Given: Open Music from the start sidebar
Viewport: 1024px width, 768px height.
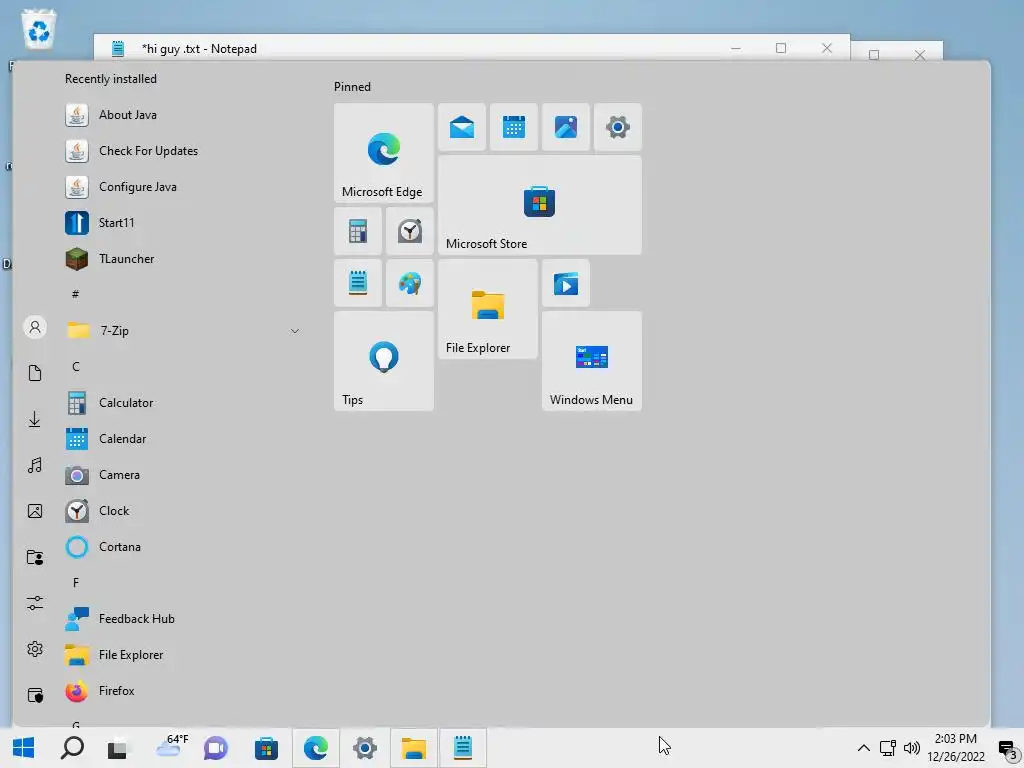Looking at the screenshot, I should point(35,465).
